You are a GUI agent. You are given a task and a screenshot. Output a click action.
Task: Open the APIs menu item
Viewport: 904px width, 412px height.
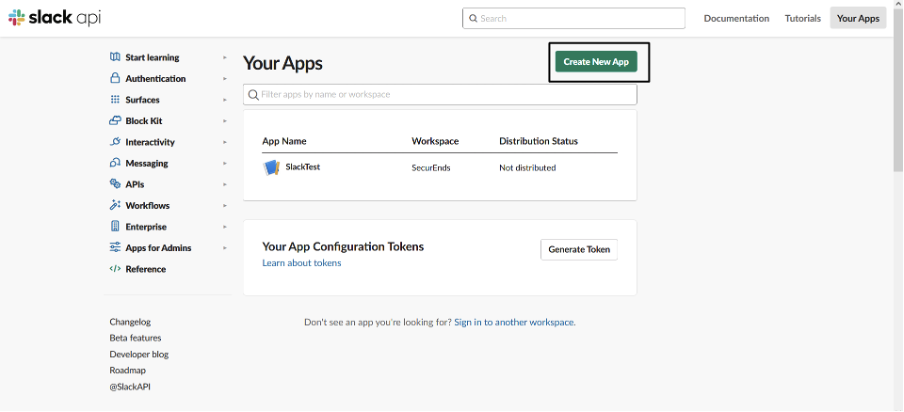point(135,184)
